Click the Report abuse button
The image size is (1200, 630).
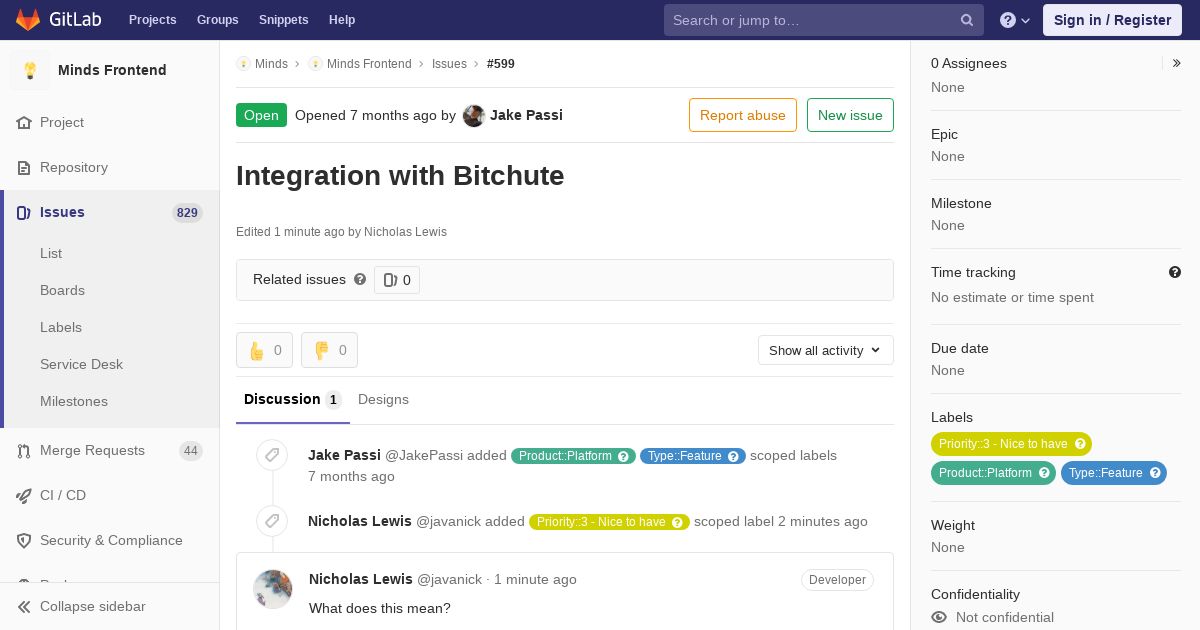coord(743,115)
